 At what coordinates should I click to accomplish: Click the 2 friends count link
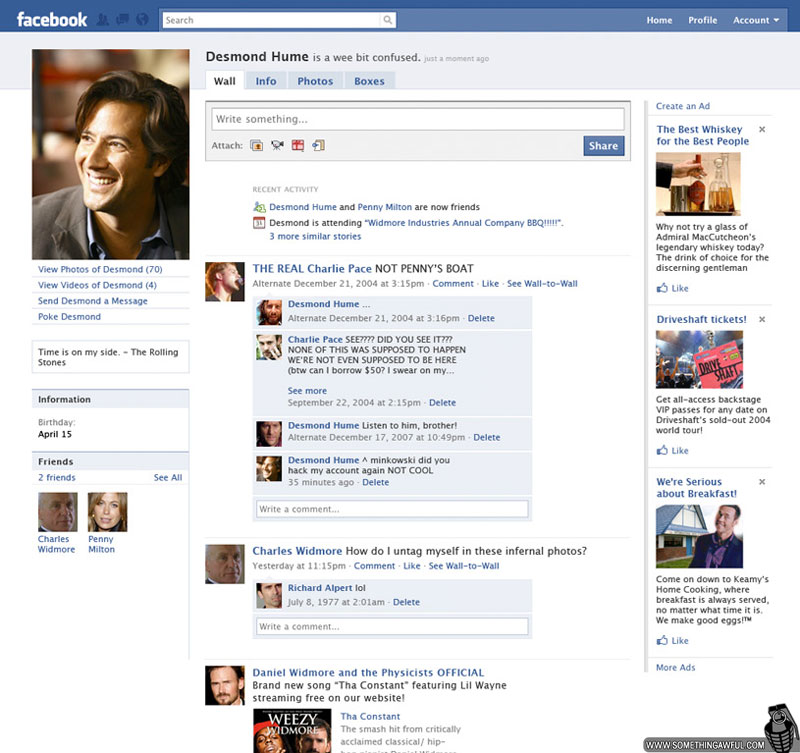point(57,478)
